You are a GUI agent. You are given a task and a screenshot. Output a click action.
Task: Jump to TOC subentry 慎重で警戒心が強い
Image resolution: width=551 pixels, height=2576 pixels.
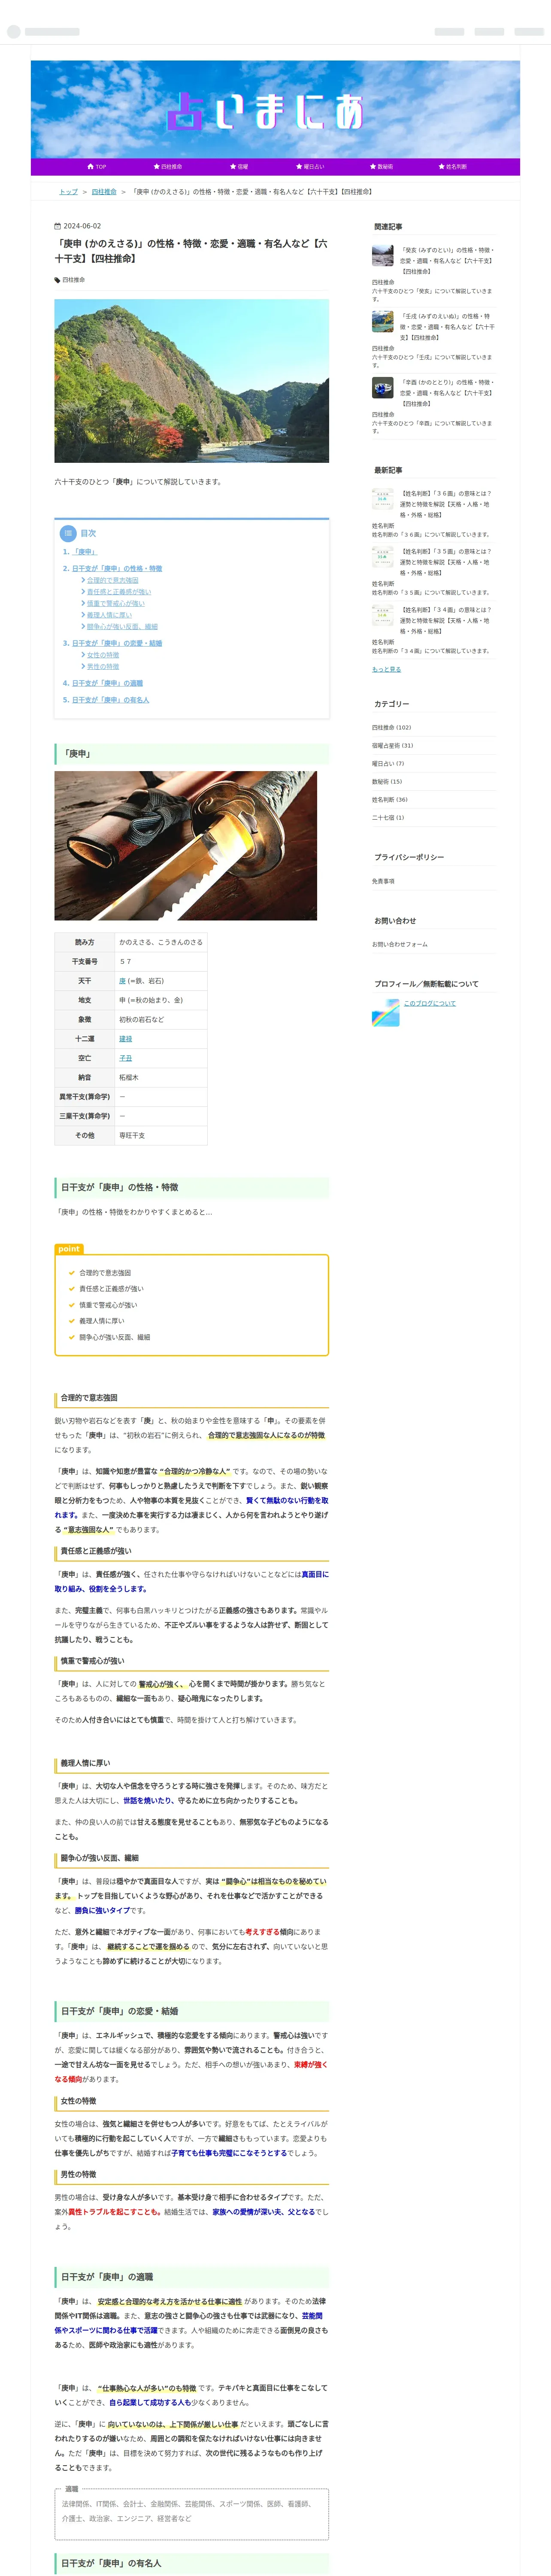116,604
